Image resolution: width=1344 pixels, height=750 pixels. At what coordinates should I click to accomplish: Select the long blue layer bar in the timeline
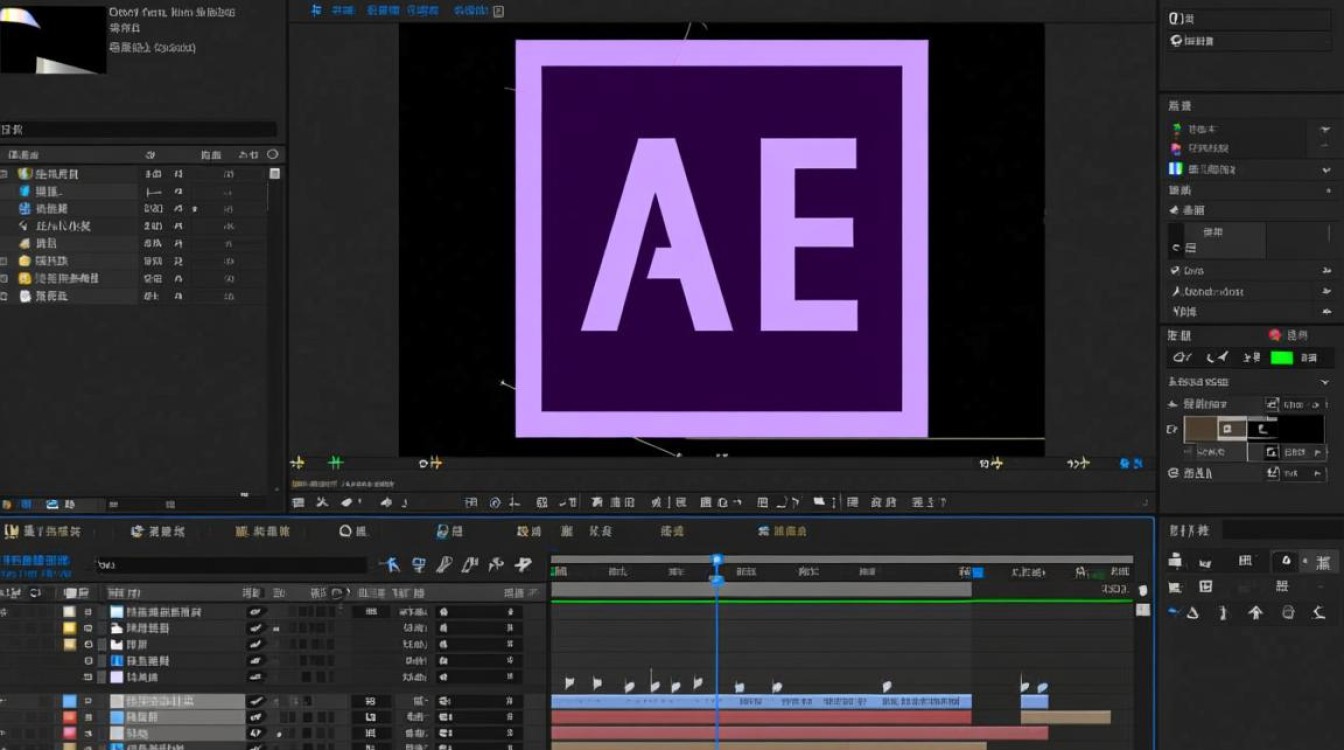point(761,701)
